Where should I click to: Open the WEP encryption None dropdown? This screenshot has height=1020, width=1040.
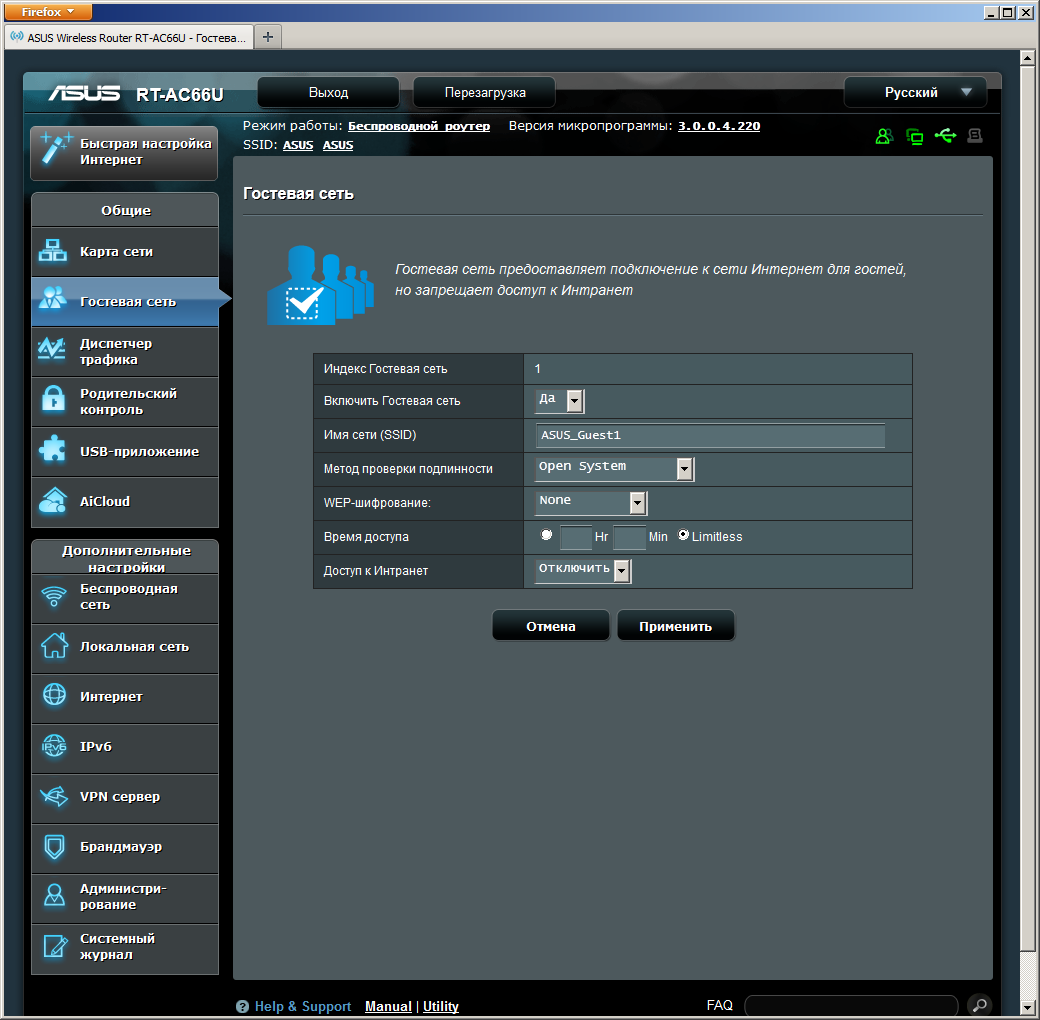point(591,502)
